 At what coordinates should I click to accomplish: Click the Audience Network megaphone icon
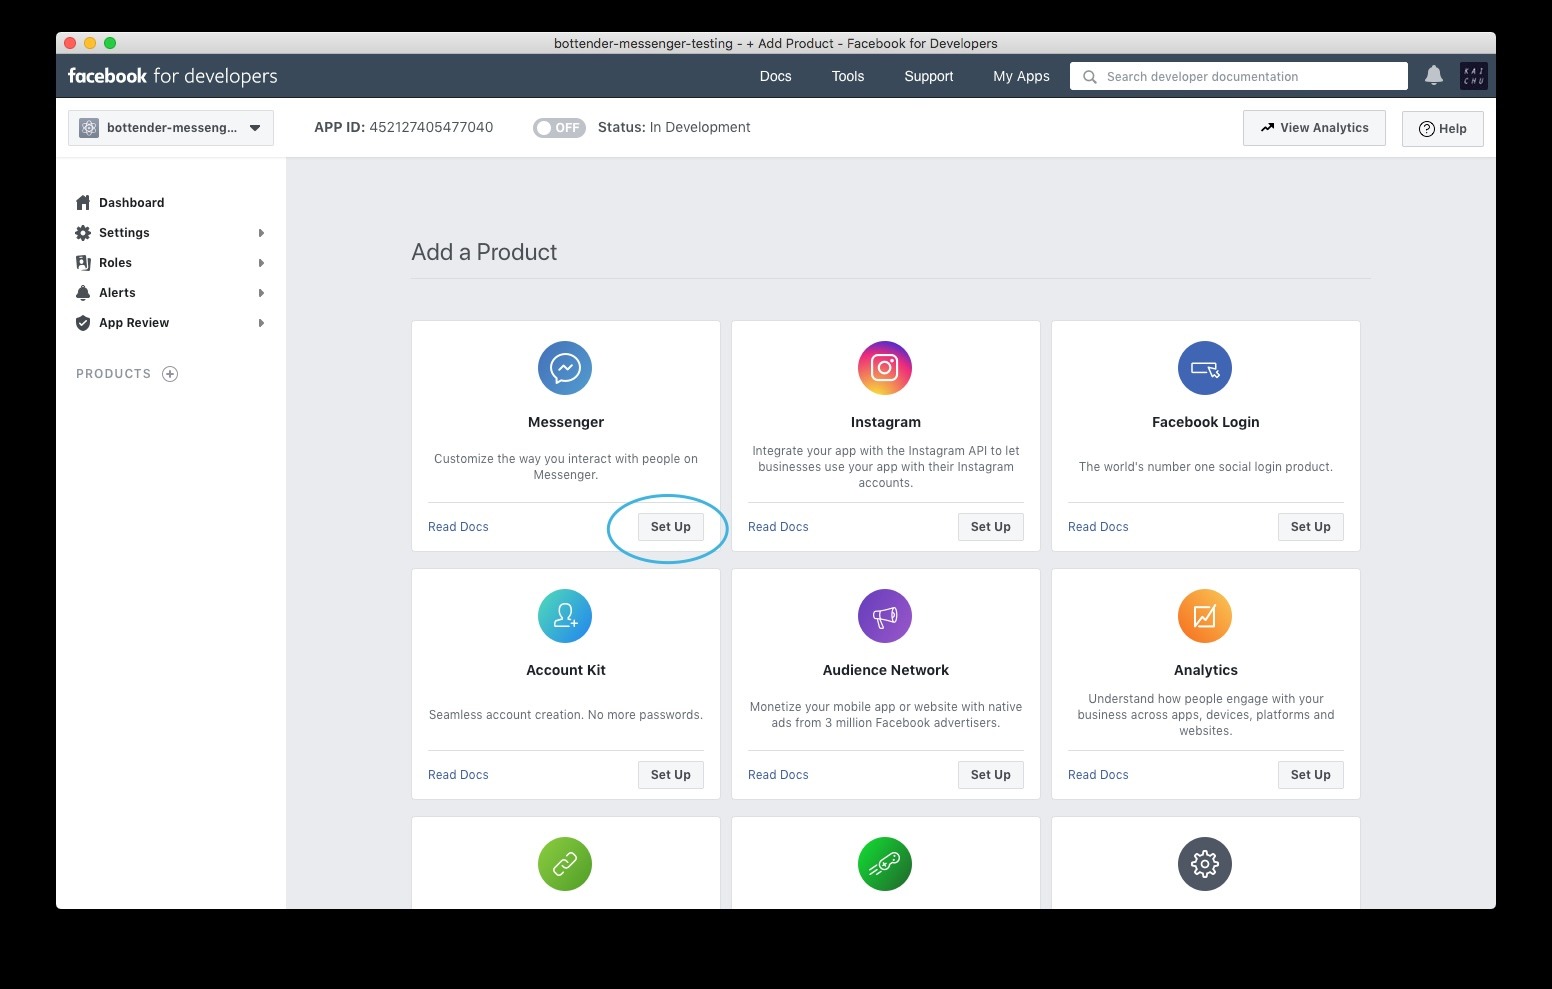(x=885, y=616)
